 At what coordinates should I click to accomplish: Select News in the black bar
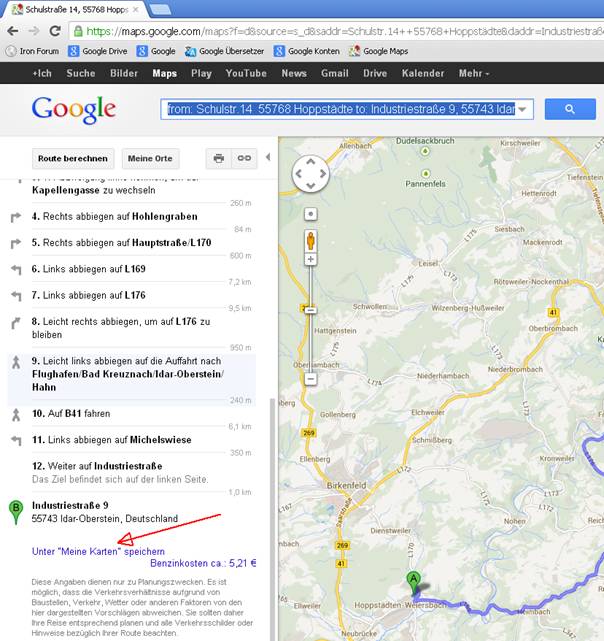coord(294,73)
